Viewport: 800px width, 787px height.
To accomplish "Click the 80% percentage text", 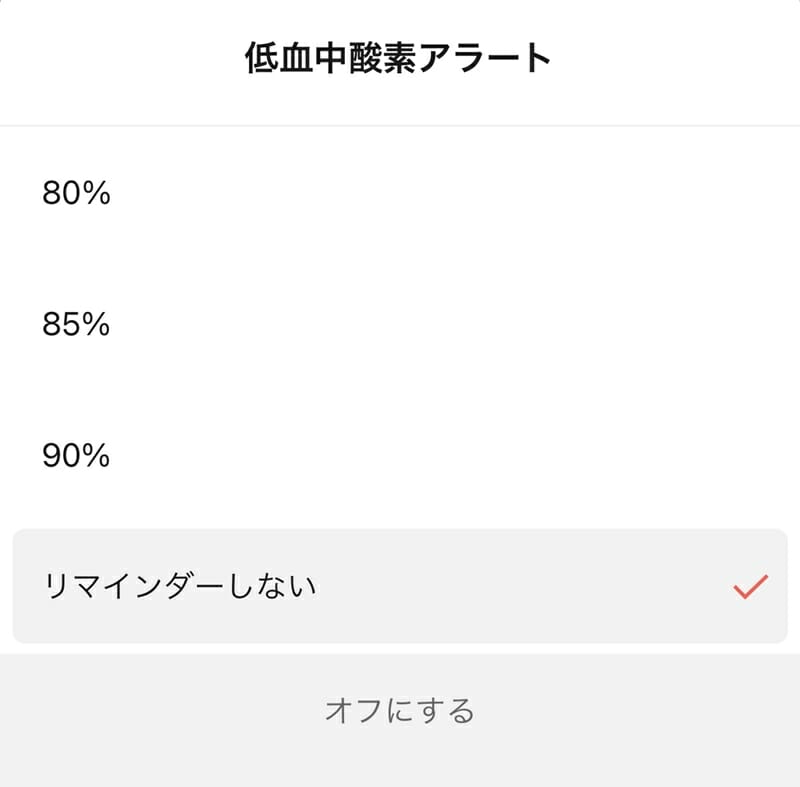I will (x=76, y=194).
